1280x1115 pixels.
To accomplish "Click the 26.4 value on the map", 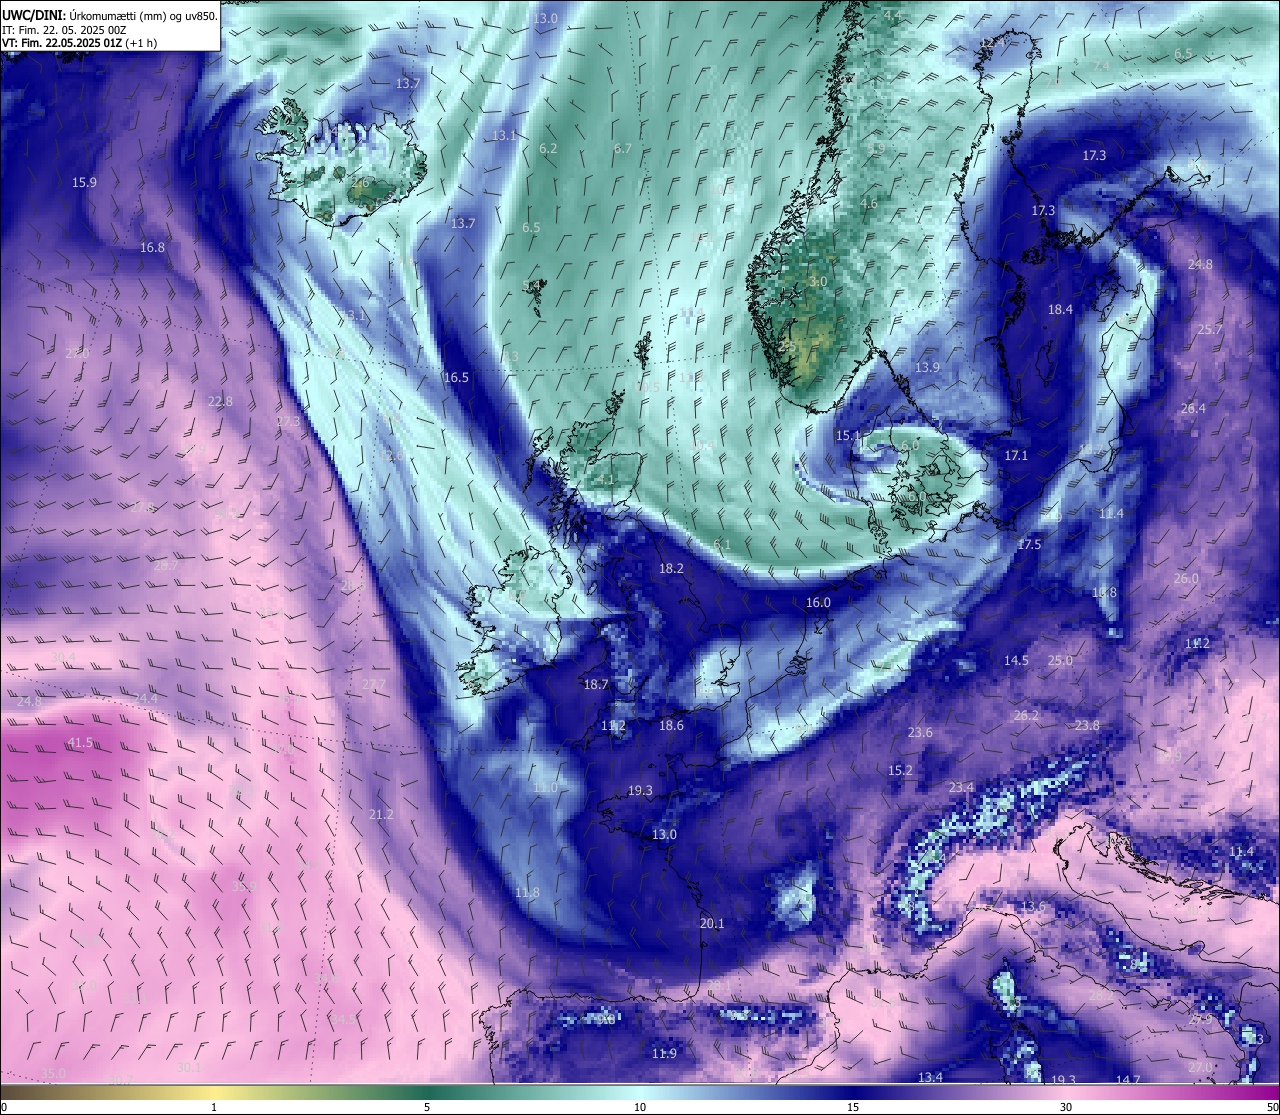I will pos(1193,409).
